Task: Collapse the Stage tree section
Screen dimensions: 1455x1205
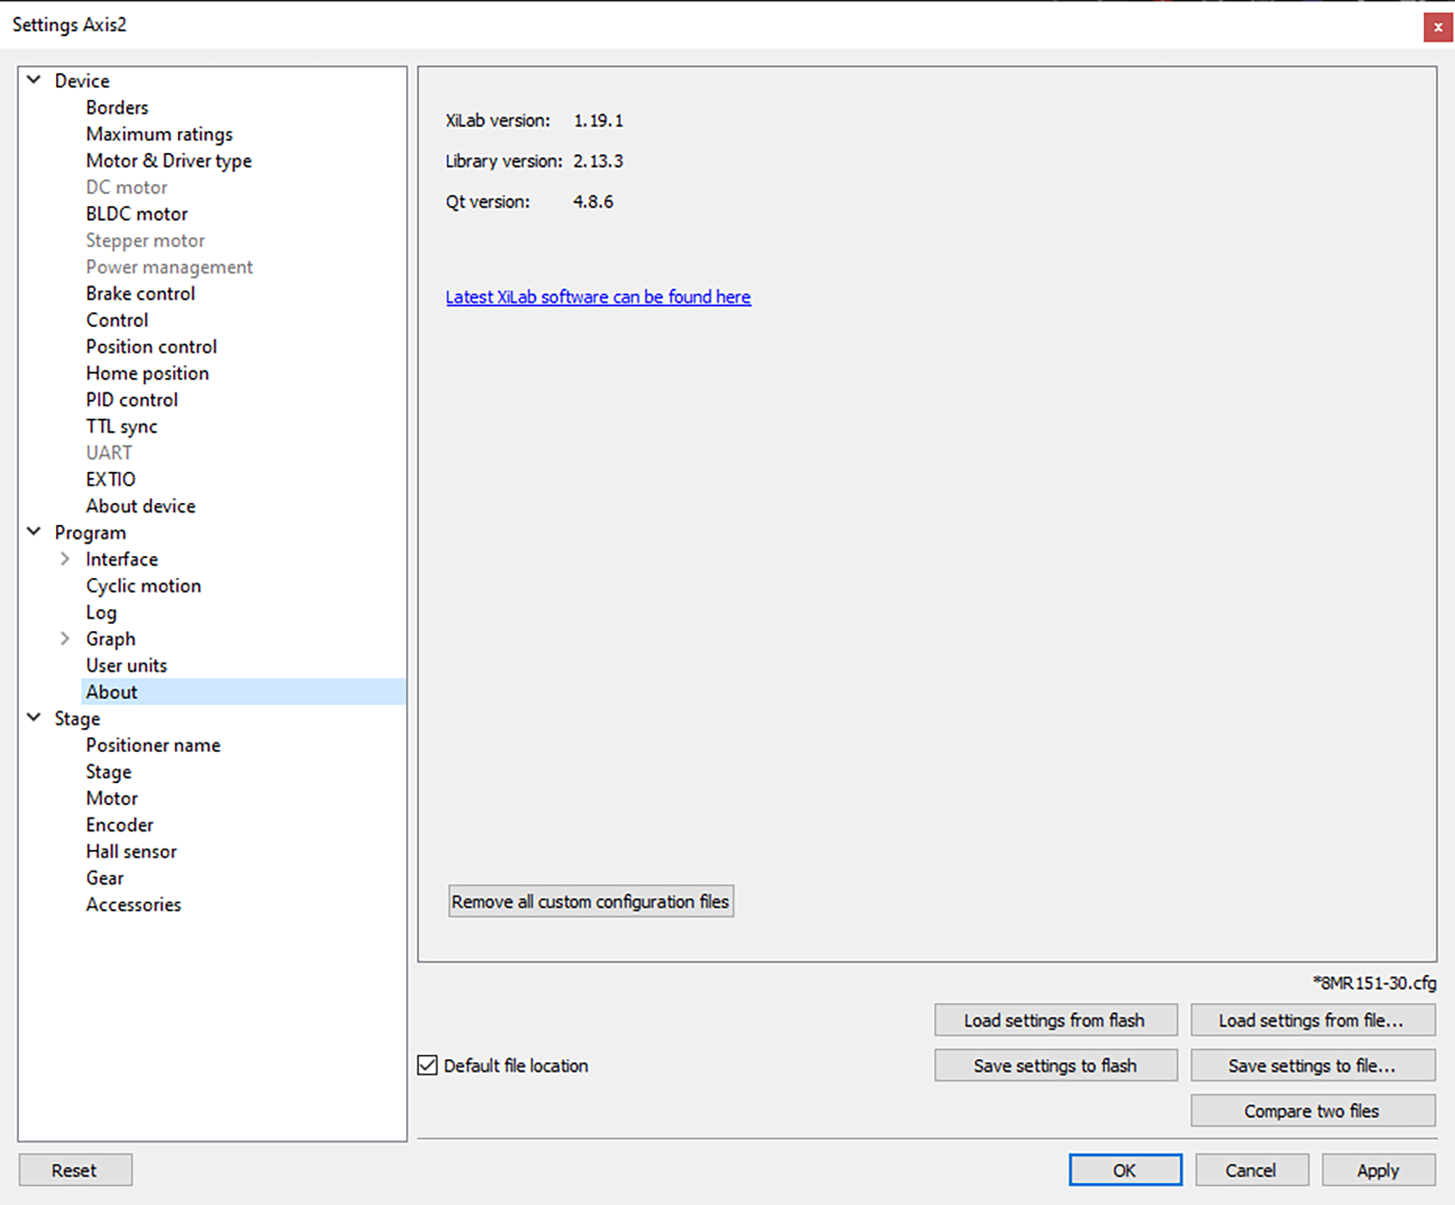Action: (x=34, y=718)
